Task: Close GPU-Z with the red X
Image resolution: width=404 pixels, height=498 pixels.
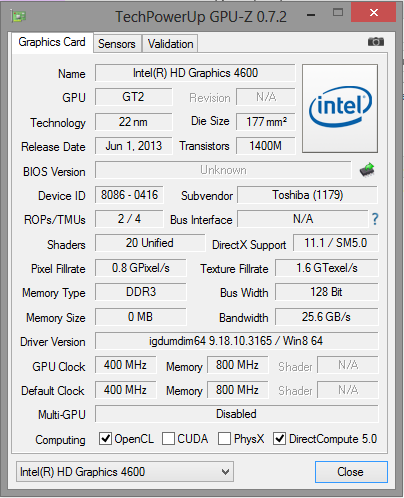Action: pyautogui.click(x=374, y=13)
